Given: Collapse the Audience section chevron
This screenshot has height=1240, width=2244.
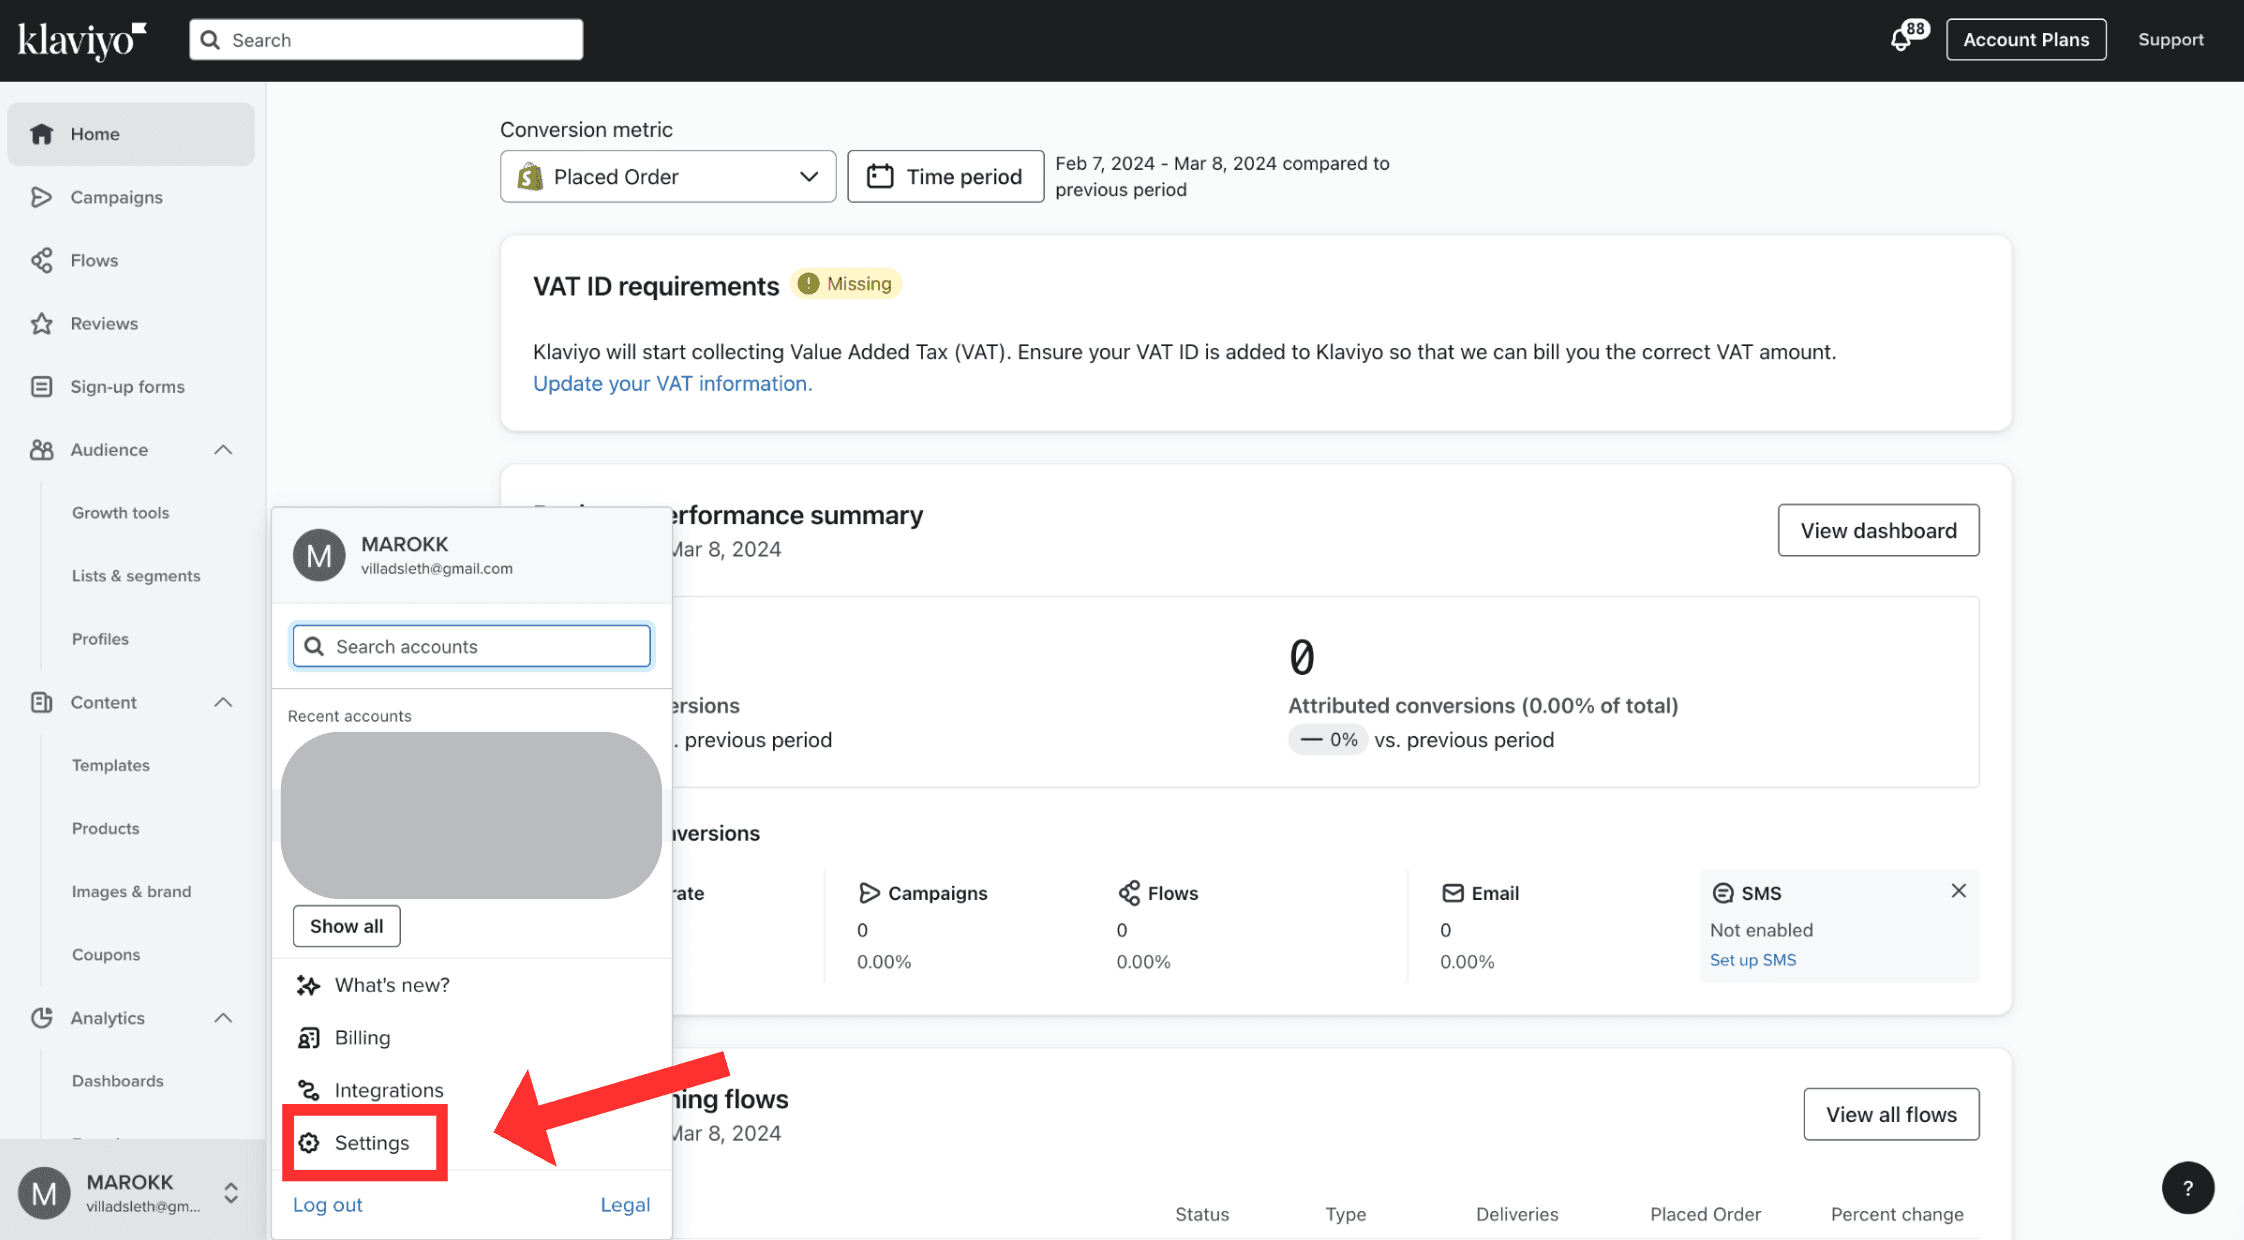Looking at the screenshot, I should click(223, 450).
